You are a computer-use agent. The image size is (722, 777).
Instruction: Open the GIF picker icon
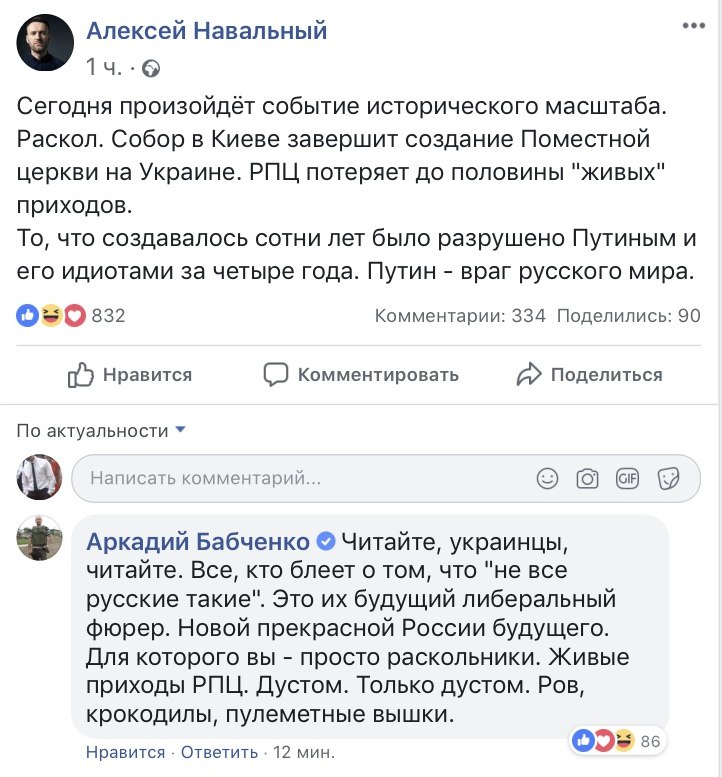(x=627, y=479)
